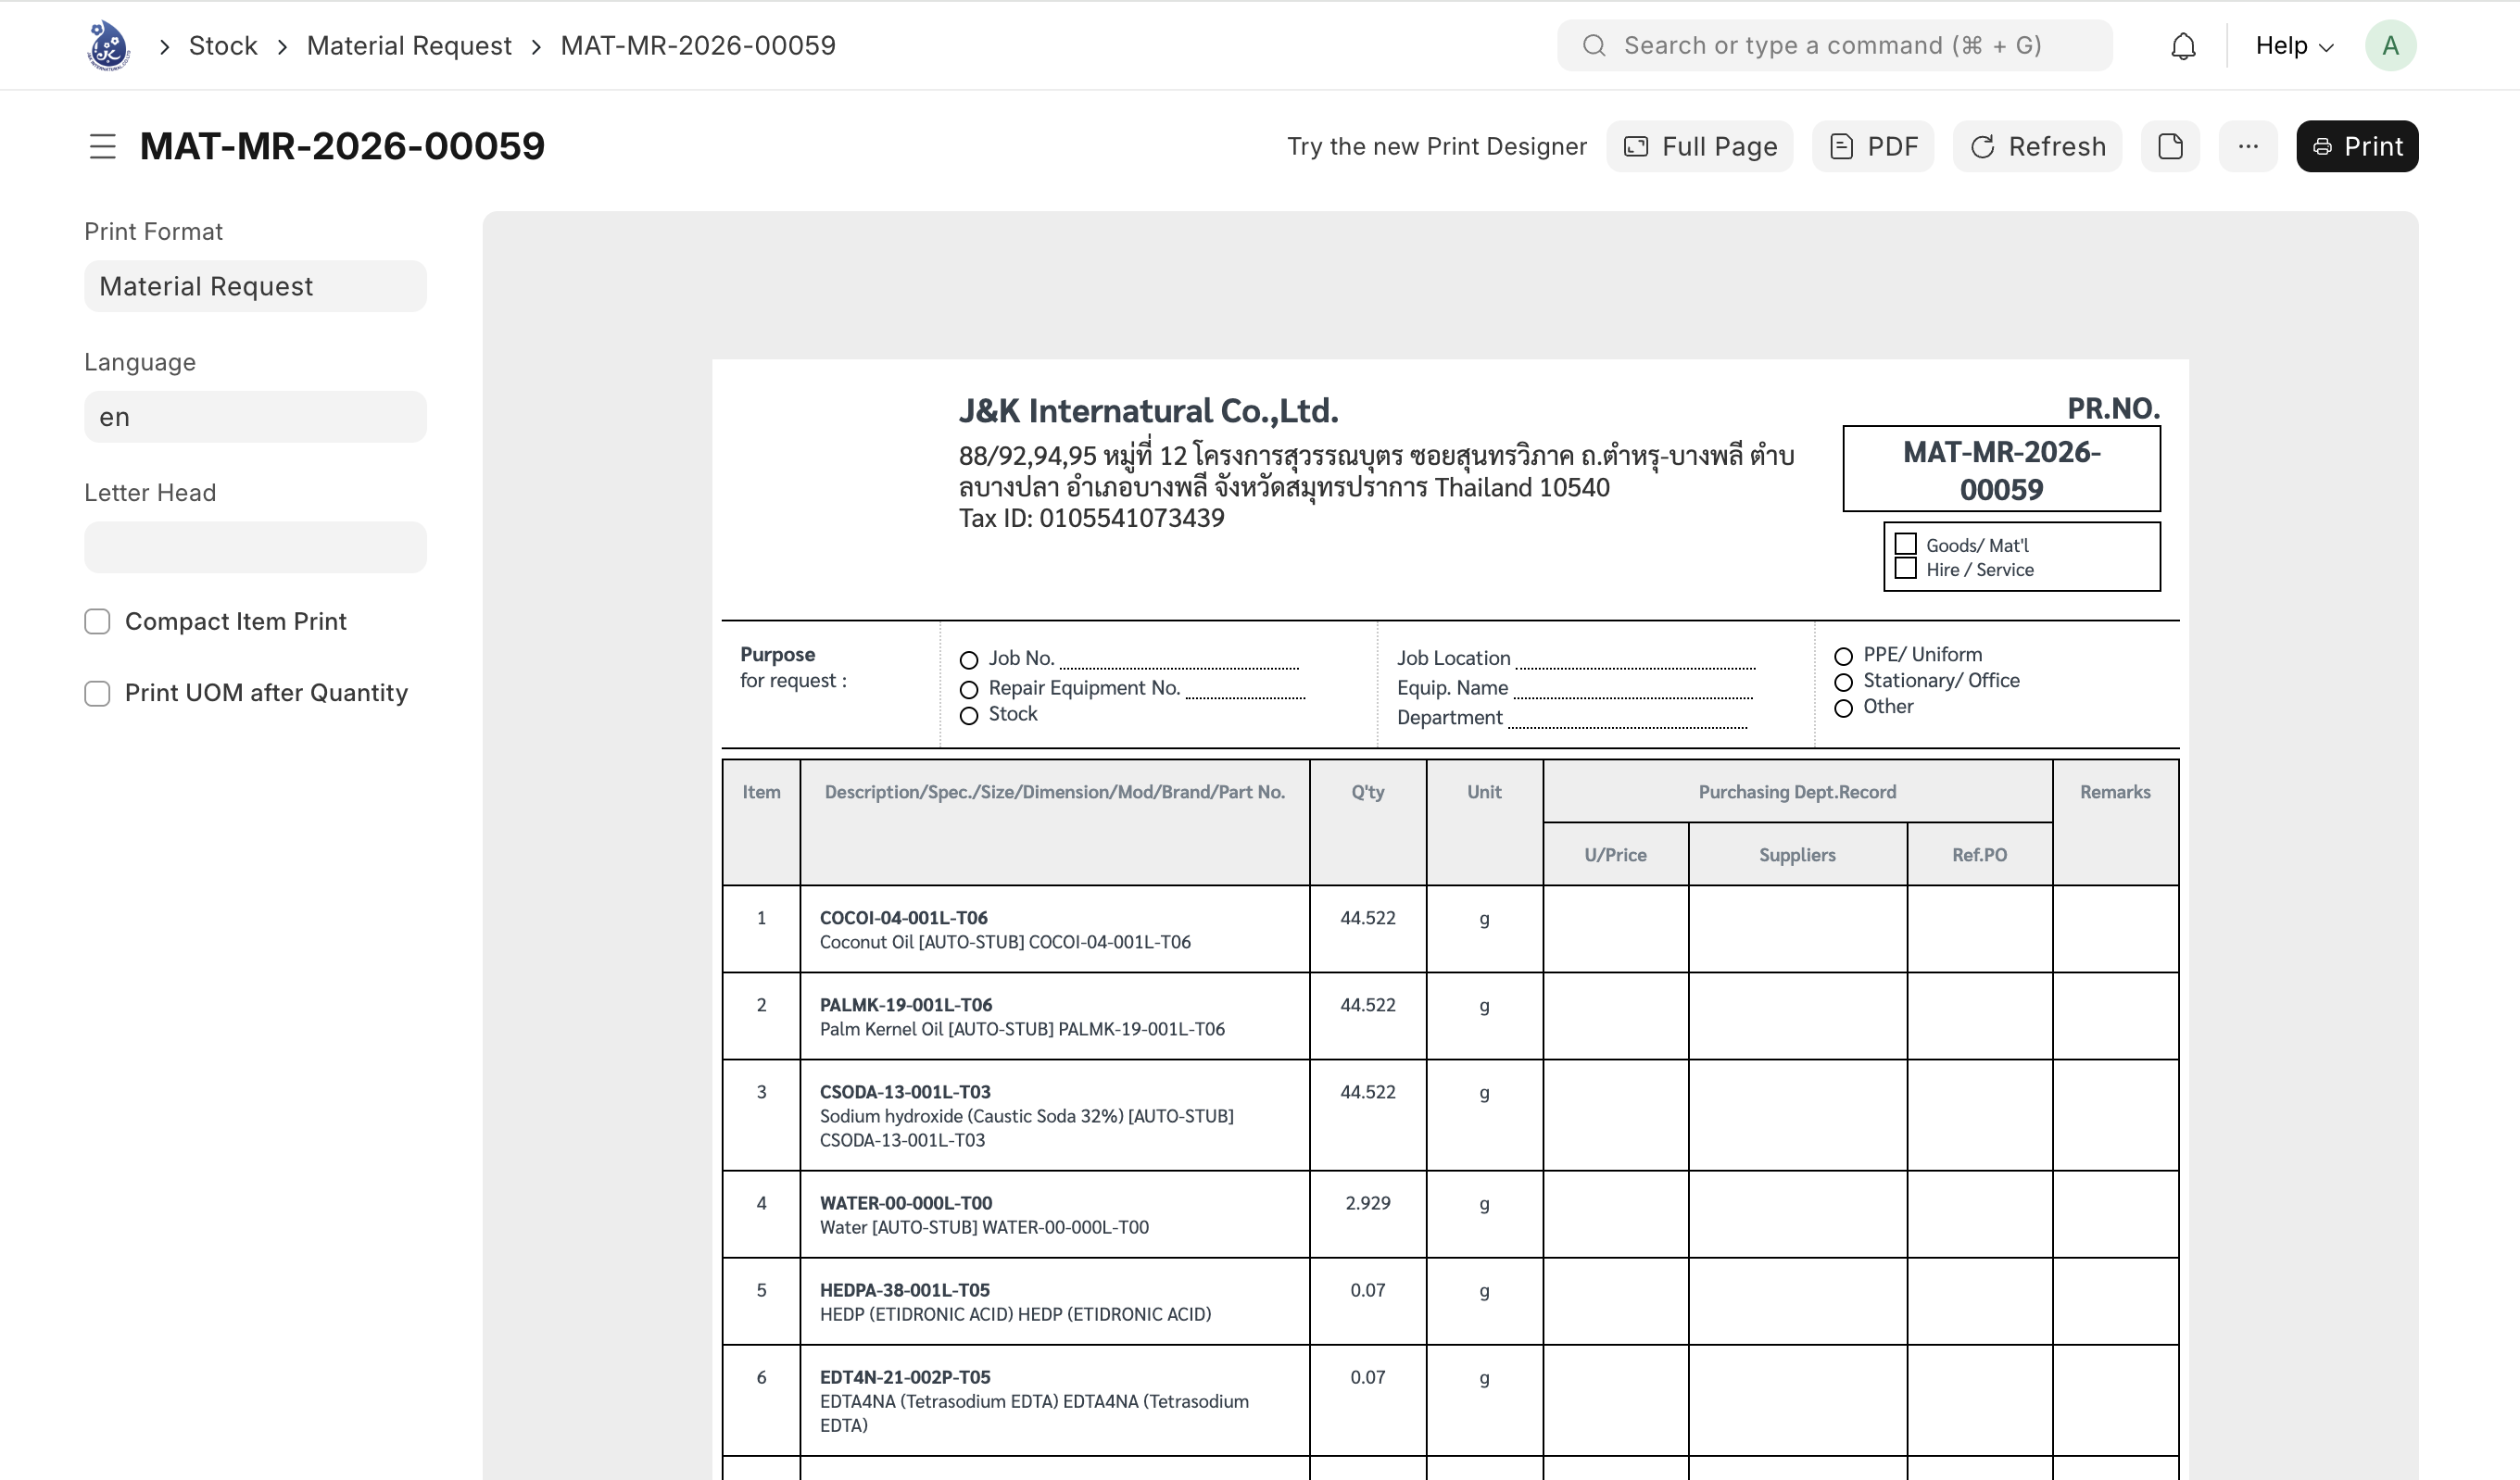Open the Print Format dropdown
The width and height of the screenshot is (2520, 1480).
pyautogui.click(x=255, y=286)
